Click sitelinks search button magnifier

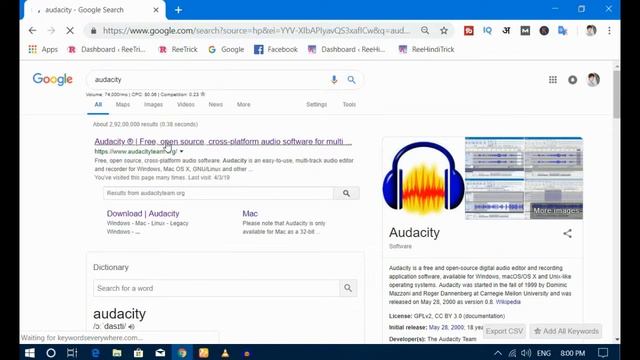[x=346, y=193]
